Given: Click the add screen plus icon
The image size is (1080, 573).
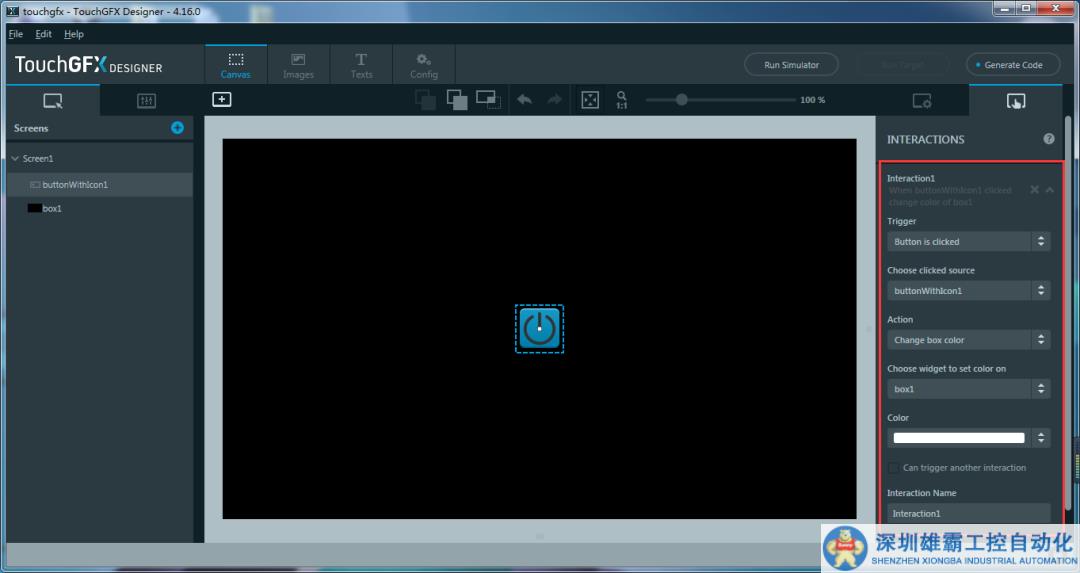Looking at the screenshot, I should (x=177, y=128).
